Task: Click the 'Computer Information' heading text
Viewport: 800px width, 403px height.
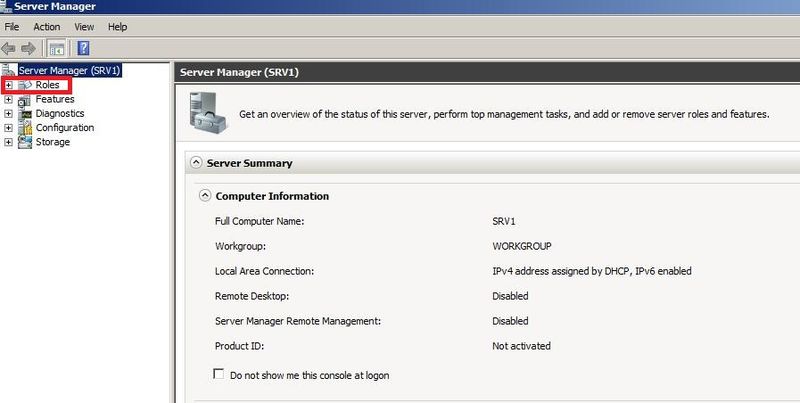Action: tap(272, 196)
